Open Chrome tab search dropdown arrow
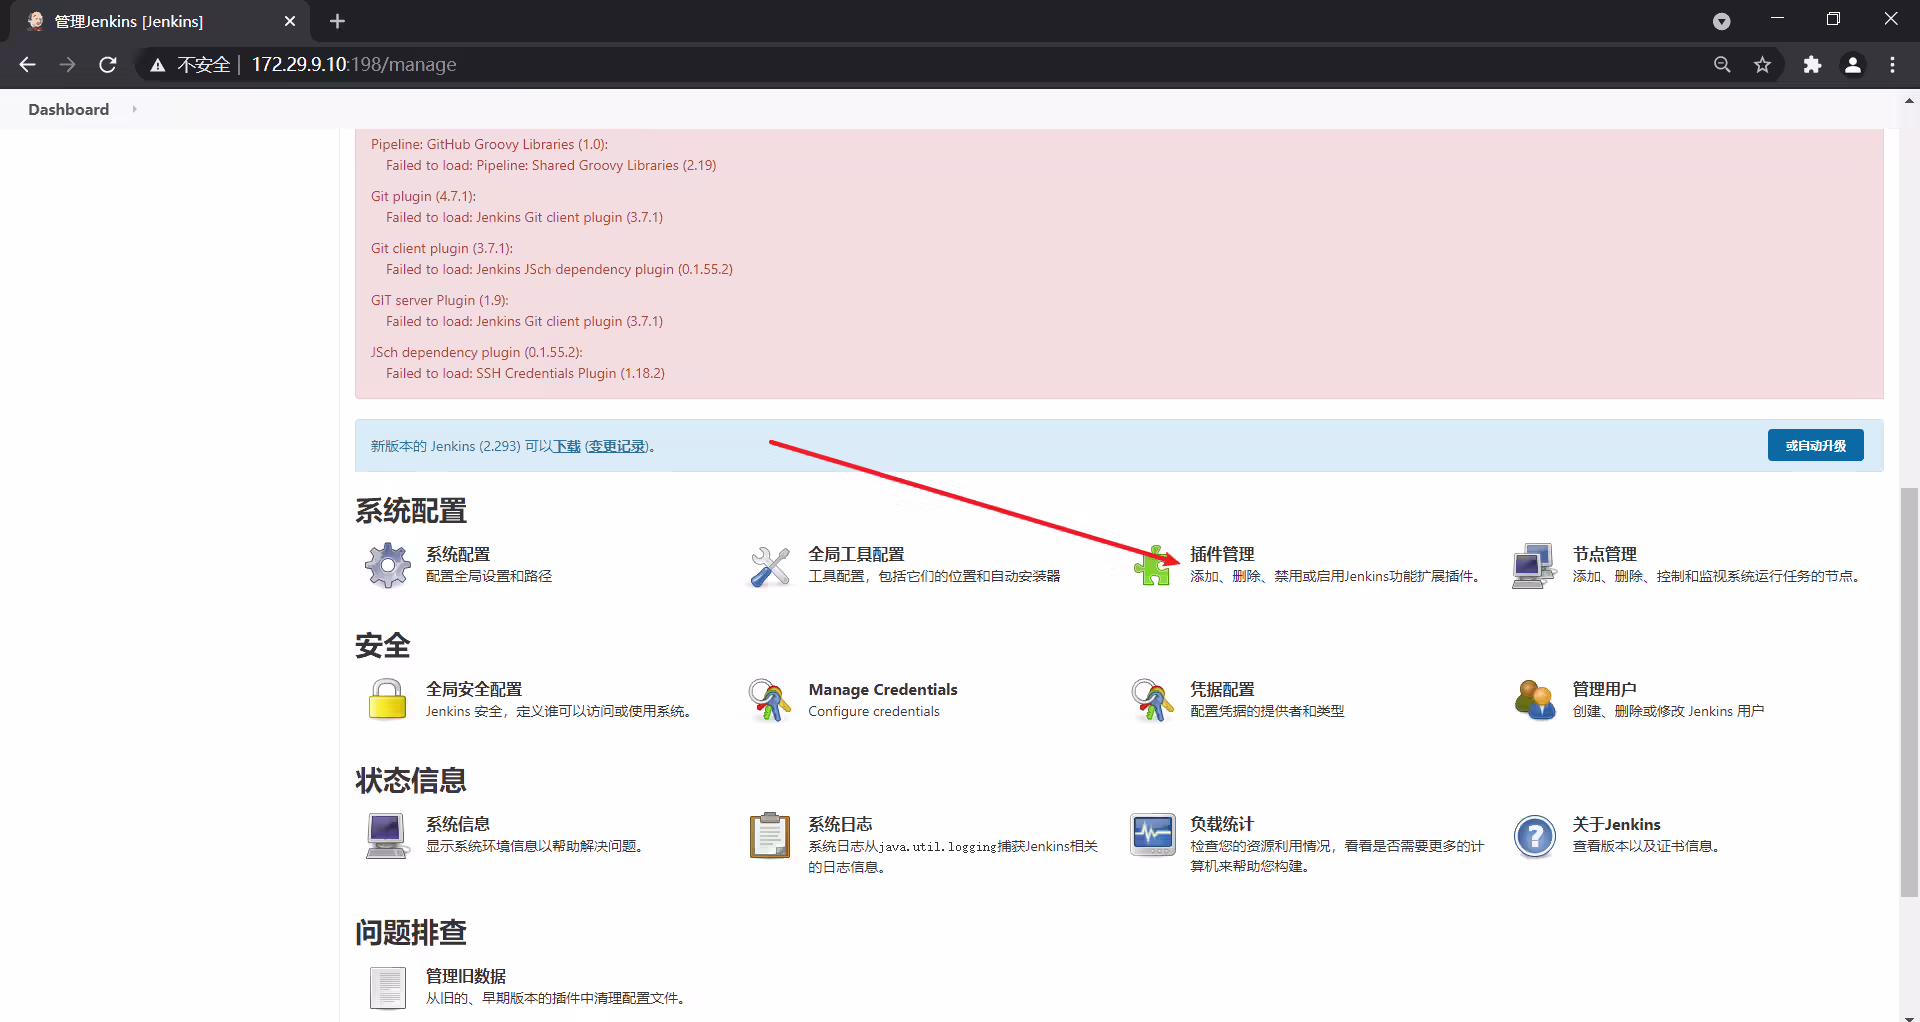This screenshot has height=1022, width=1920. [1721, 21]
